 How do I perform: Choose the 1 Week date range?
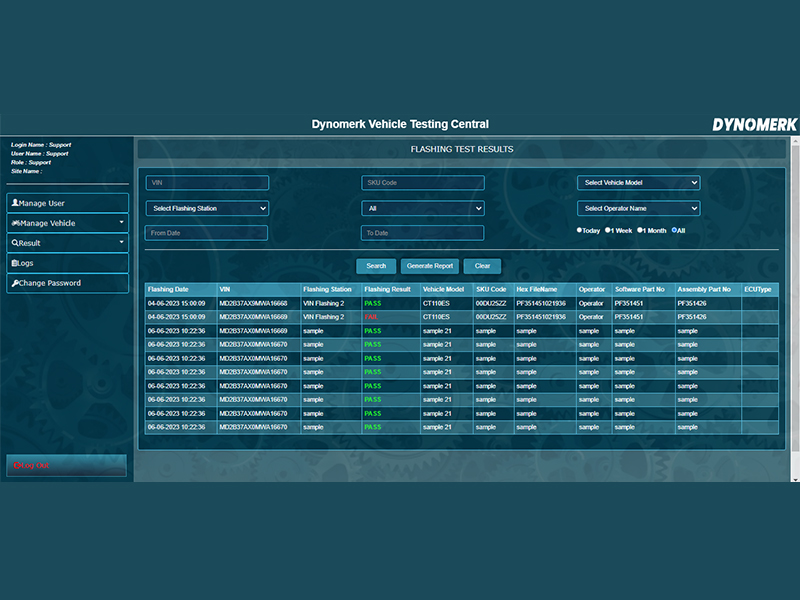click(x=608, y=230)
